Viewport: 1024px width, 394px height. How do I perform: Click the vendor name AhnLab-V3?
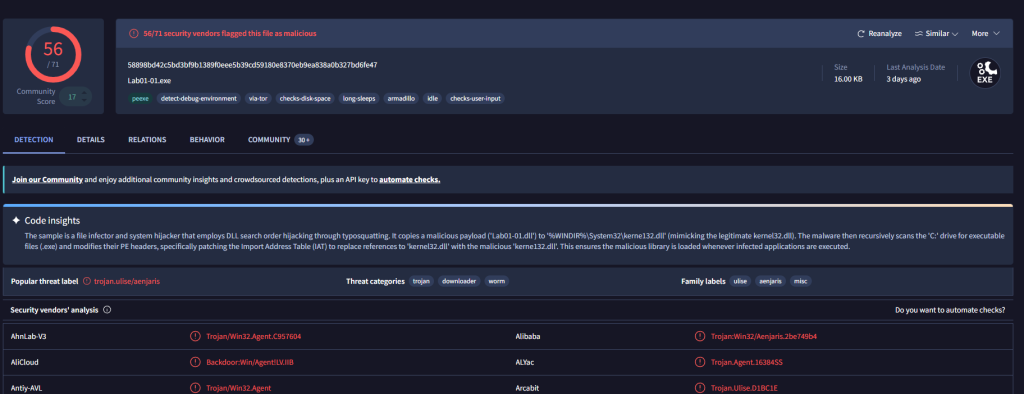click(28, 337)
